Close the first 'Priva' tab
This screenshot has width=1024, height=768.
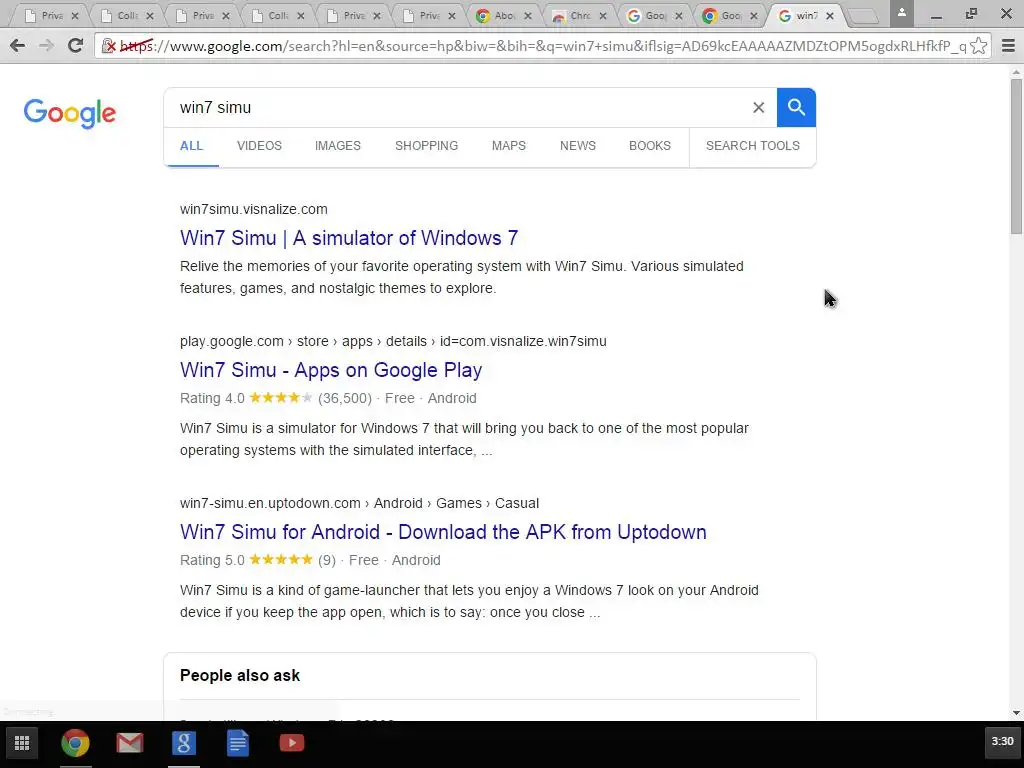point(74,16)
